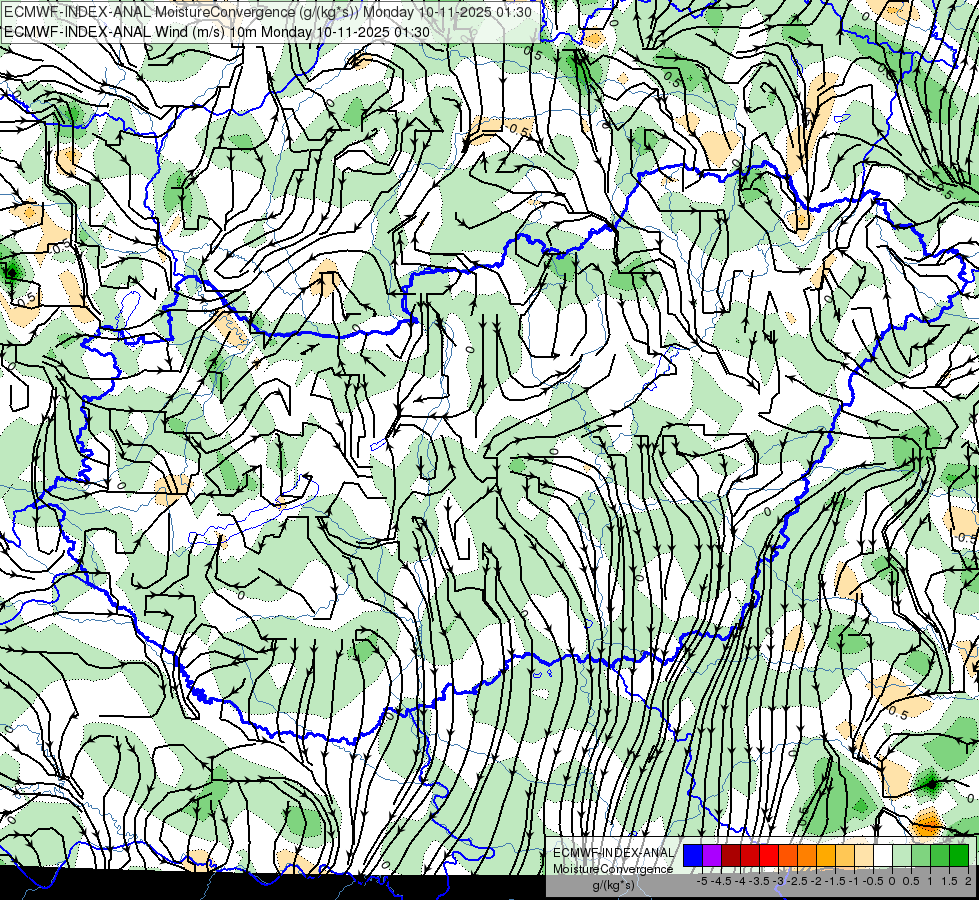
Task: Click the legend text MoistureConvergence
Action: (613, 869)
